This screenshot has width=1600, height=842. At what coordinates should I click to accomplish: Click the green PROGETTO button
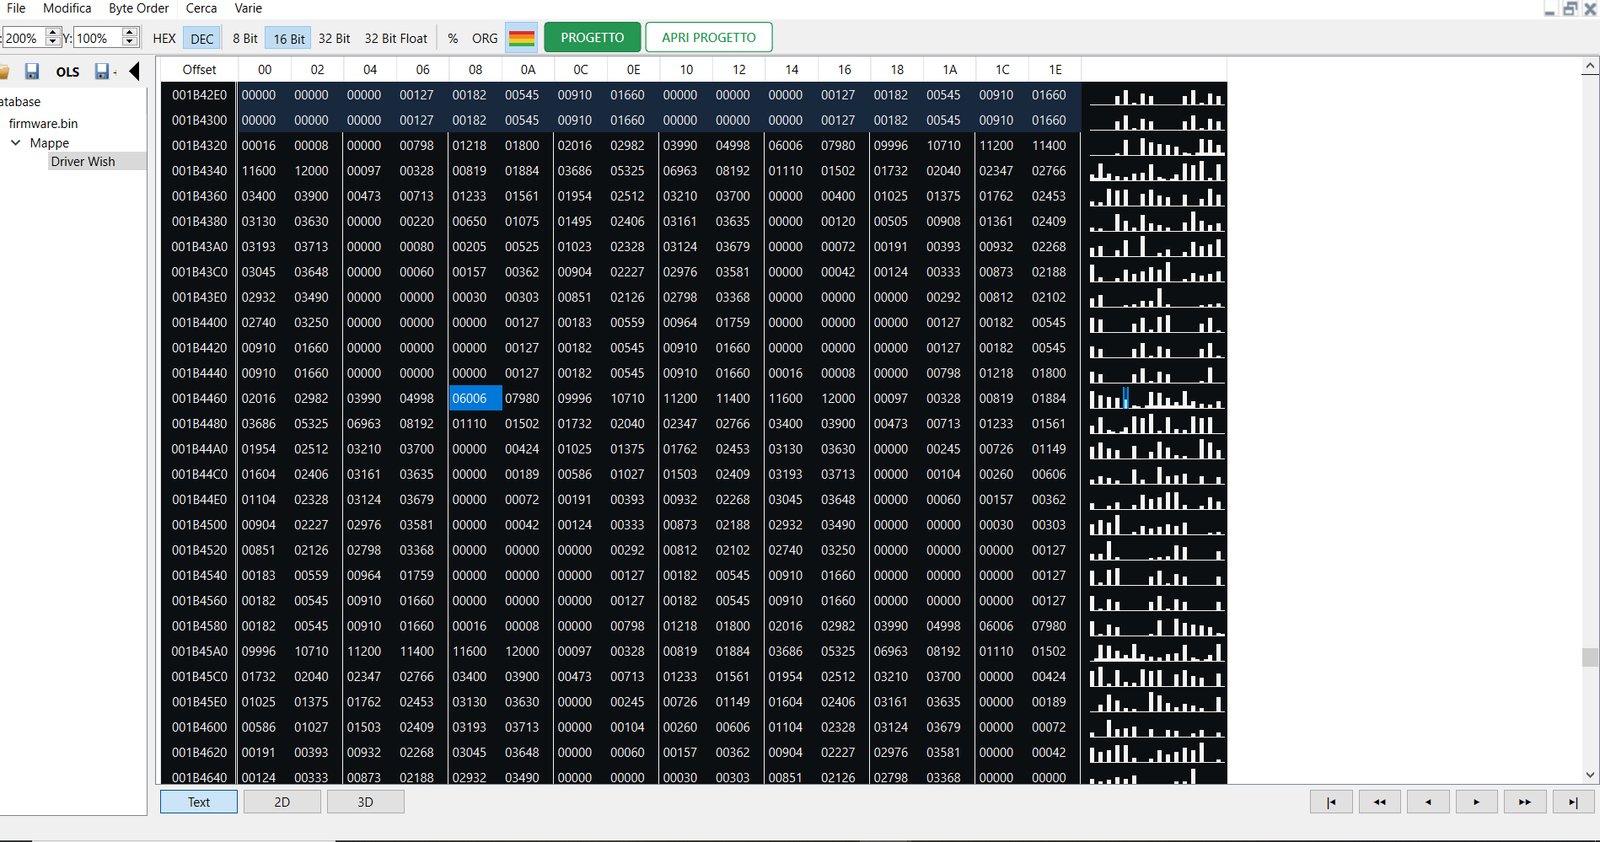592,38
